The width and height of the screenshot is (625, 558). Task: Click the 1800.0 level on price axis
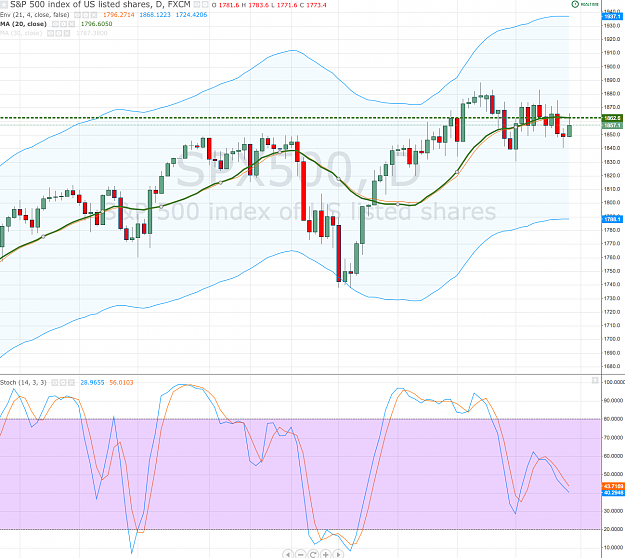pyautogui.click(x=613, y=202)
